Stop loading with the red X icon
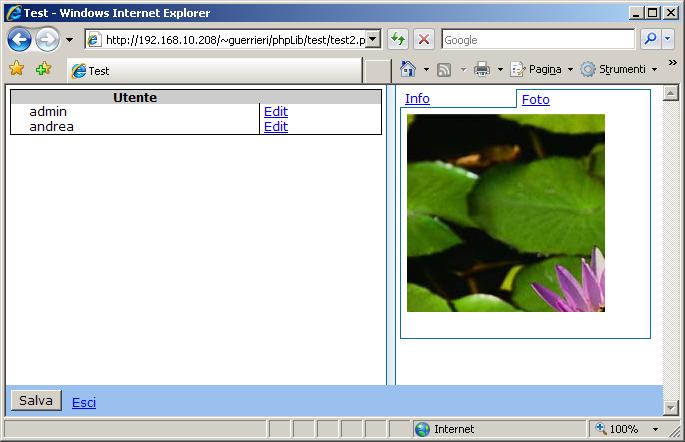 pyautogui.click(x=423, y=40)
